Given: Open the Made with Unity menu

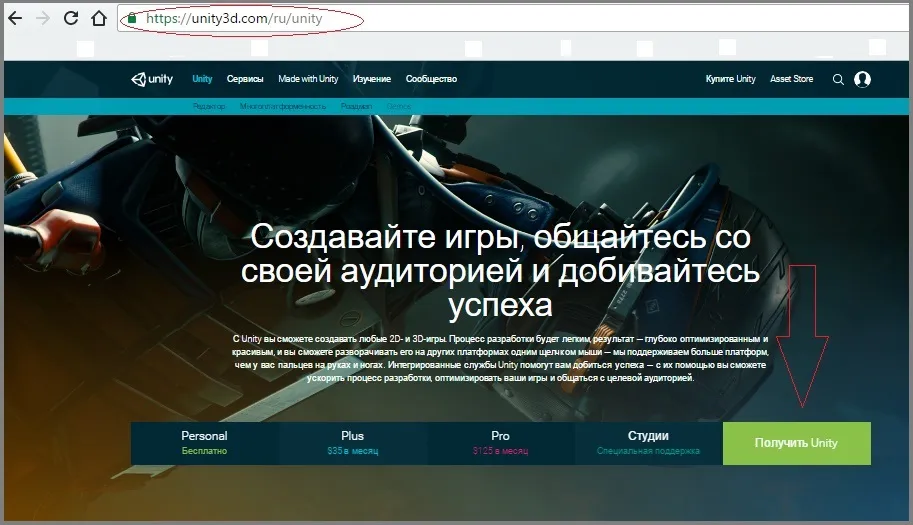Looking at the screenshot, I should click(x=308, y=79).
